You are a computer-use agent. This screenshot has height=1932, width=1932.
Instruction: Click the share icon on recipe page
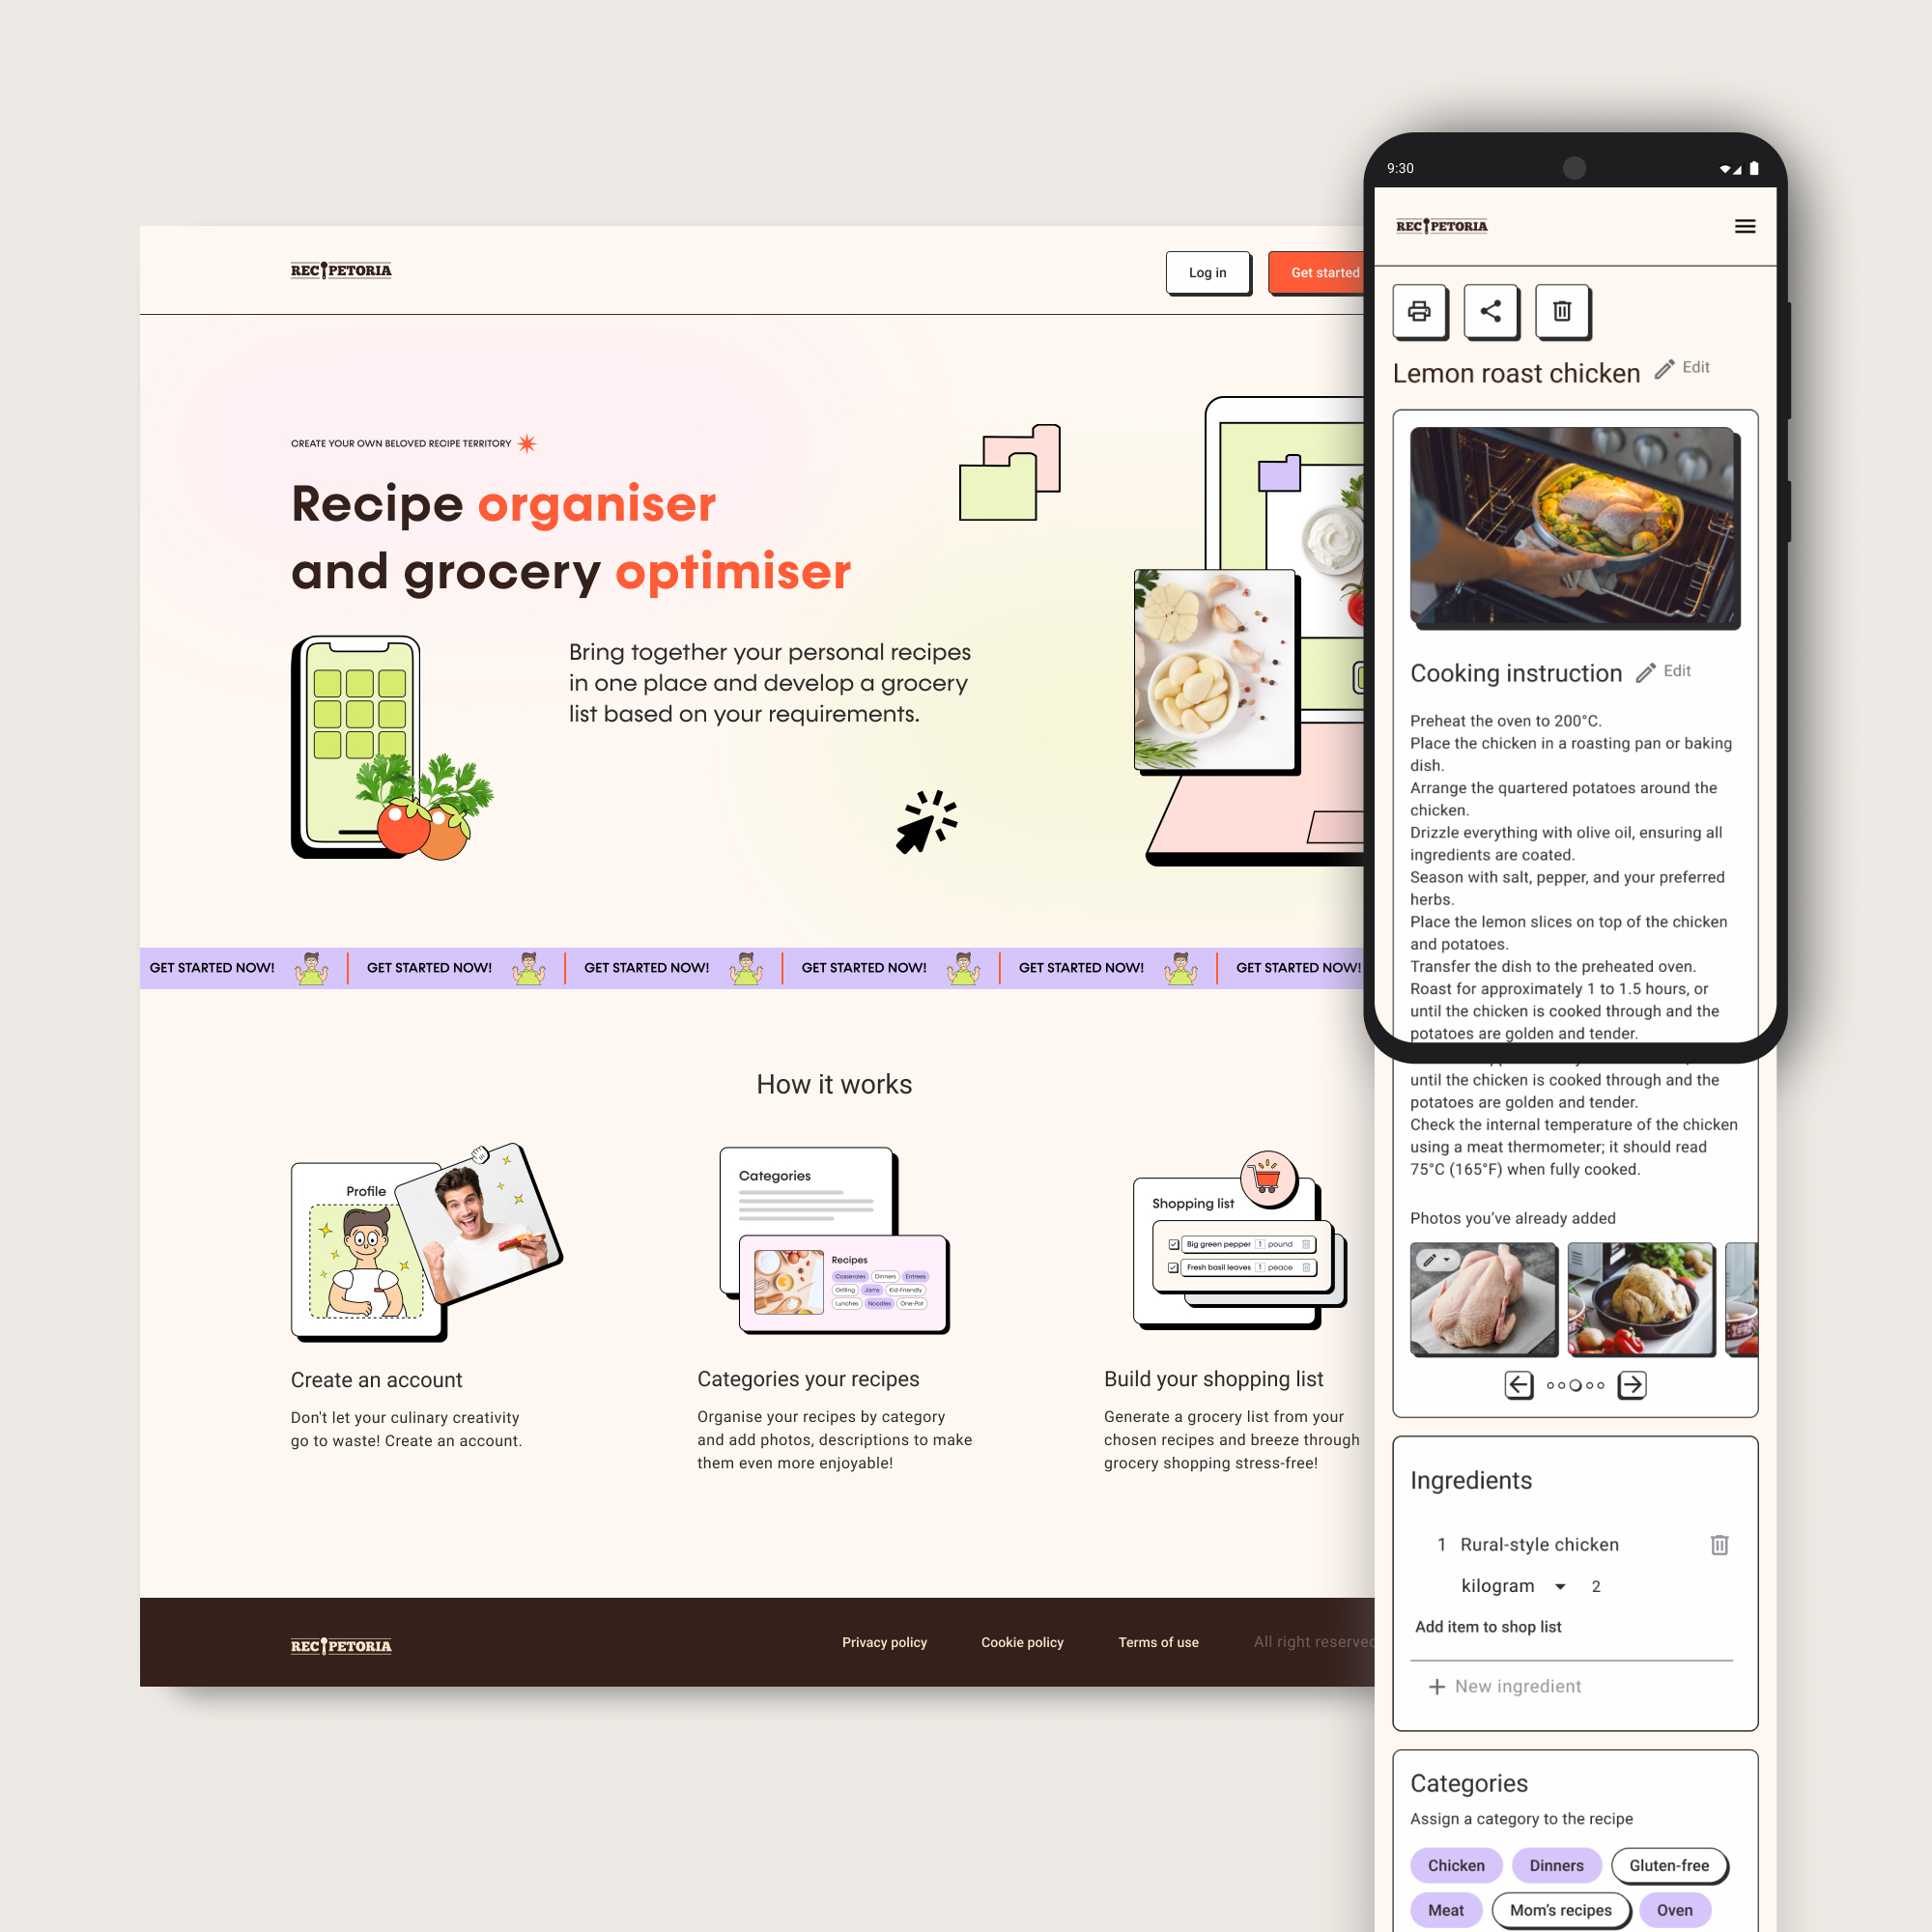pyautogui.click(x=1492, y=311)
